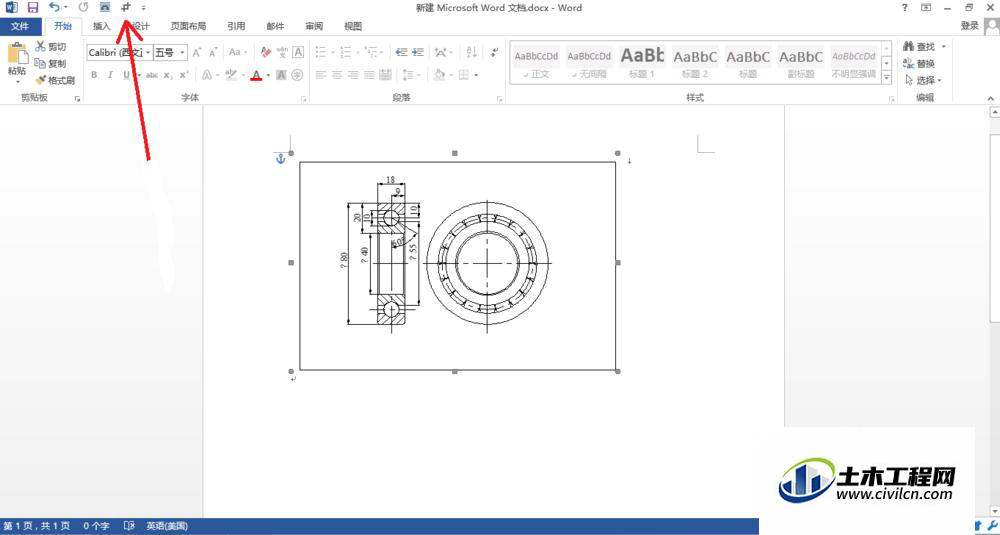Screen dimensions: 1000x535
Task: Apply the 正文 normal style
Action: tap(536, 62)
